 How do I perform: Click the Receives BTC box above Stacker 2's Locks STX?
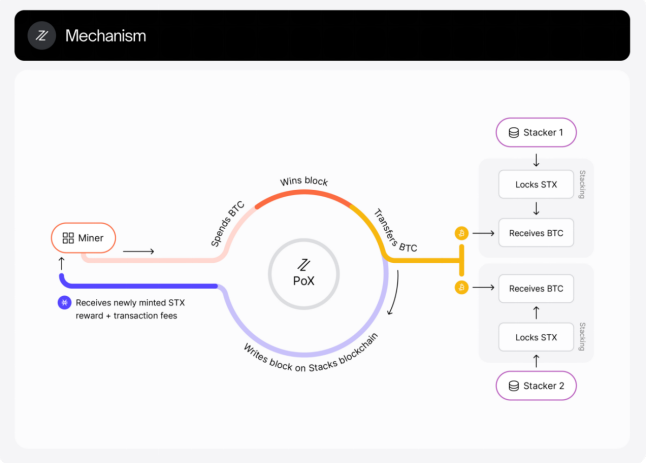[536, 288]
